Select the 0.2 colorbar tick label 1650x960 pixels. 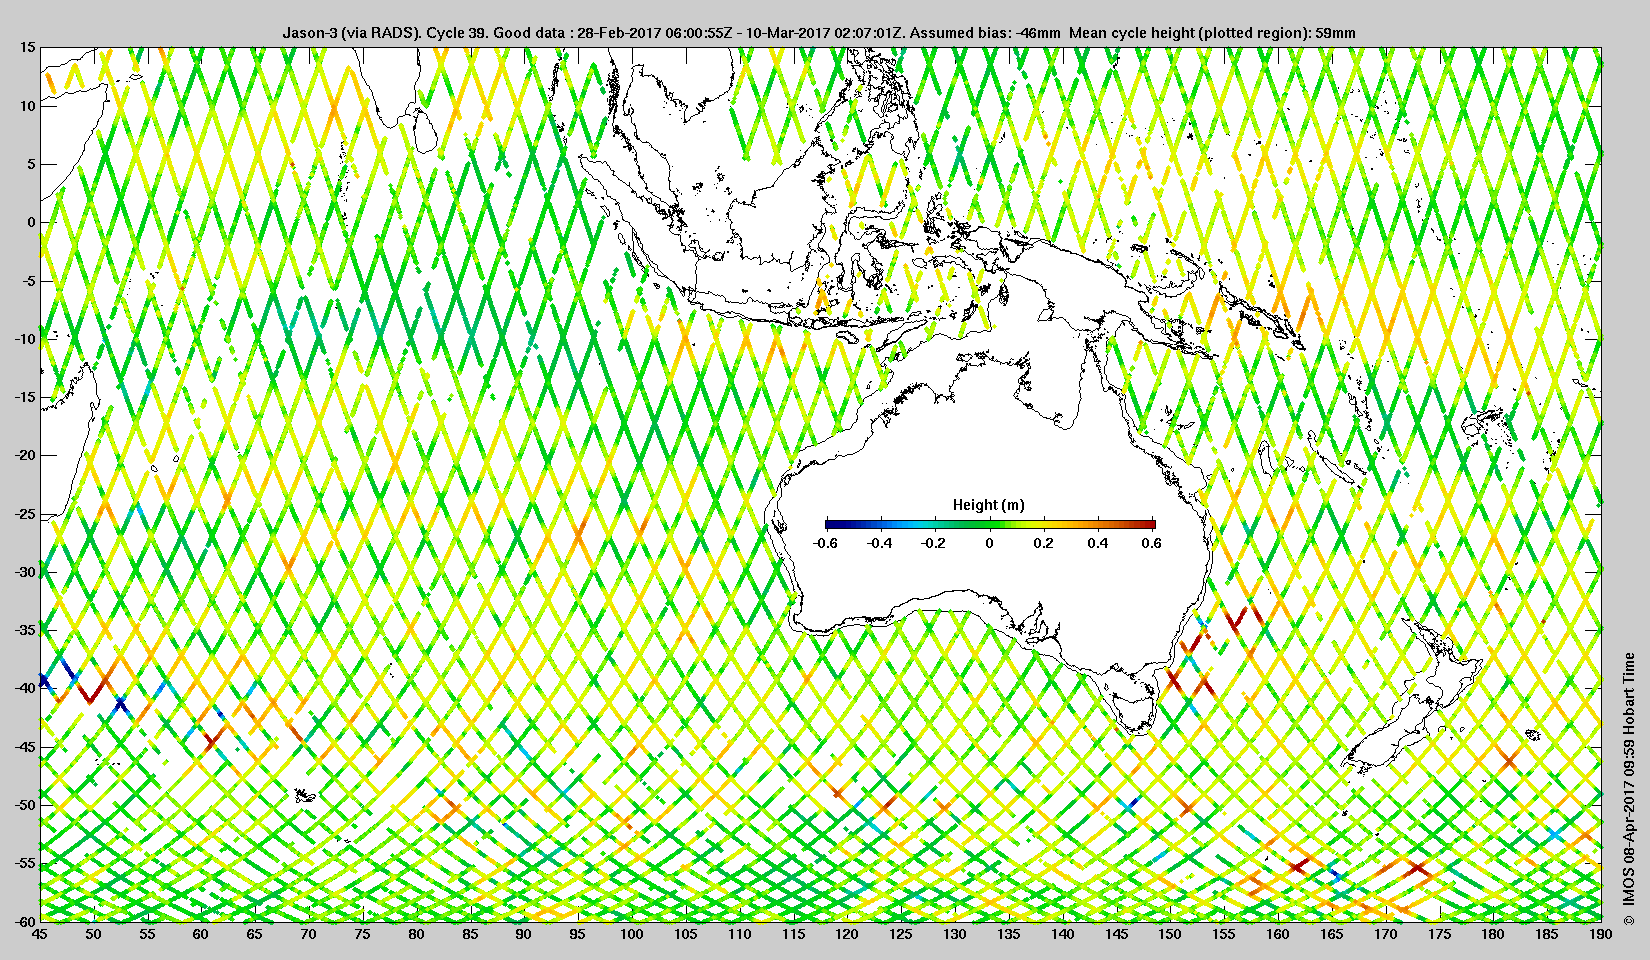tap(1043, 544)
